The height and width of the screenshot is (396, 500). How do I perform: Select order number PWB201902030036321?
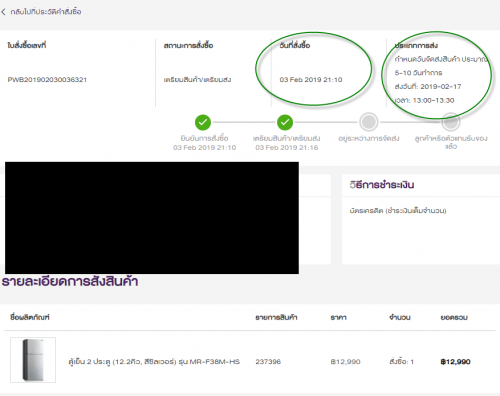(47, 80)
